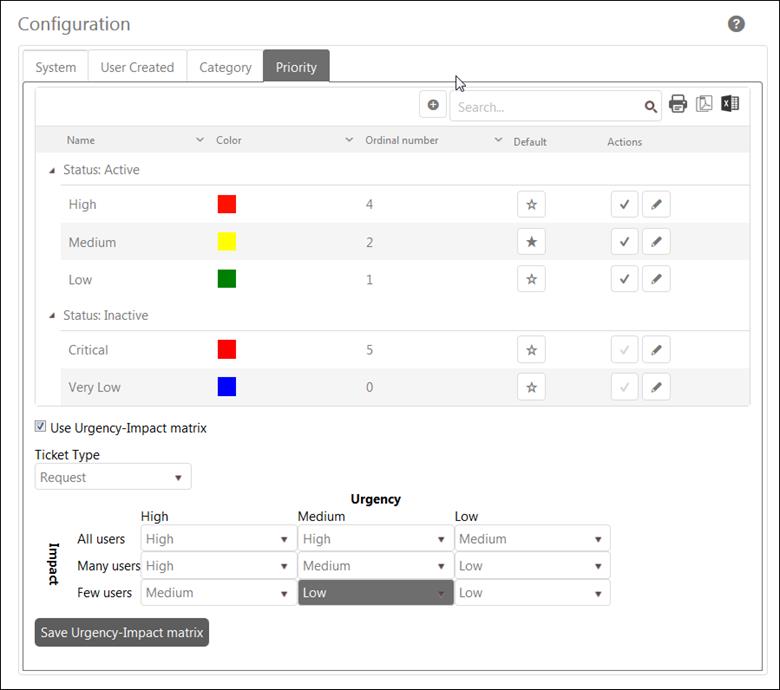This screenshot has height=690, width=780.
Task: Edit the High priority with pencil icon
Action: click(656, 204)
